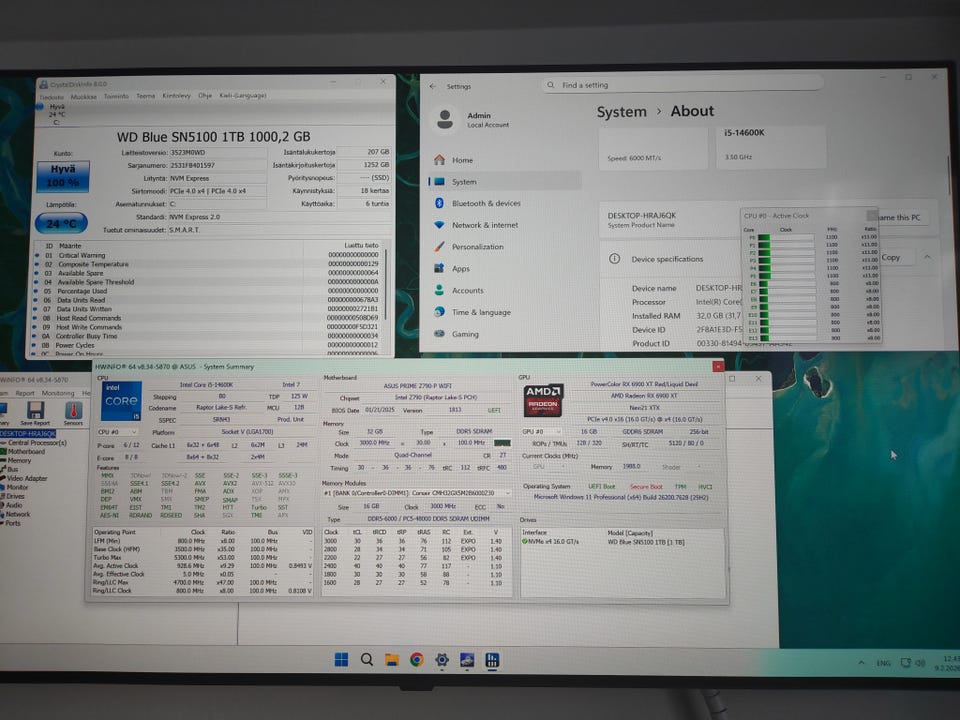Open CrystalDiskInfo Toiminto menu
Screen dimensions: 960x720
(x=116, y=96)
